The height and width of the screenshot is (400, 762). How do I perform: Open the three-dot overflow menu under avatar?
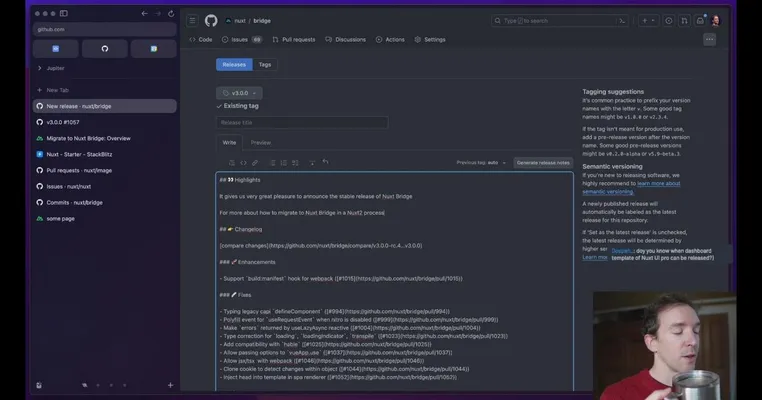710,39
